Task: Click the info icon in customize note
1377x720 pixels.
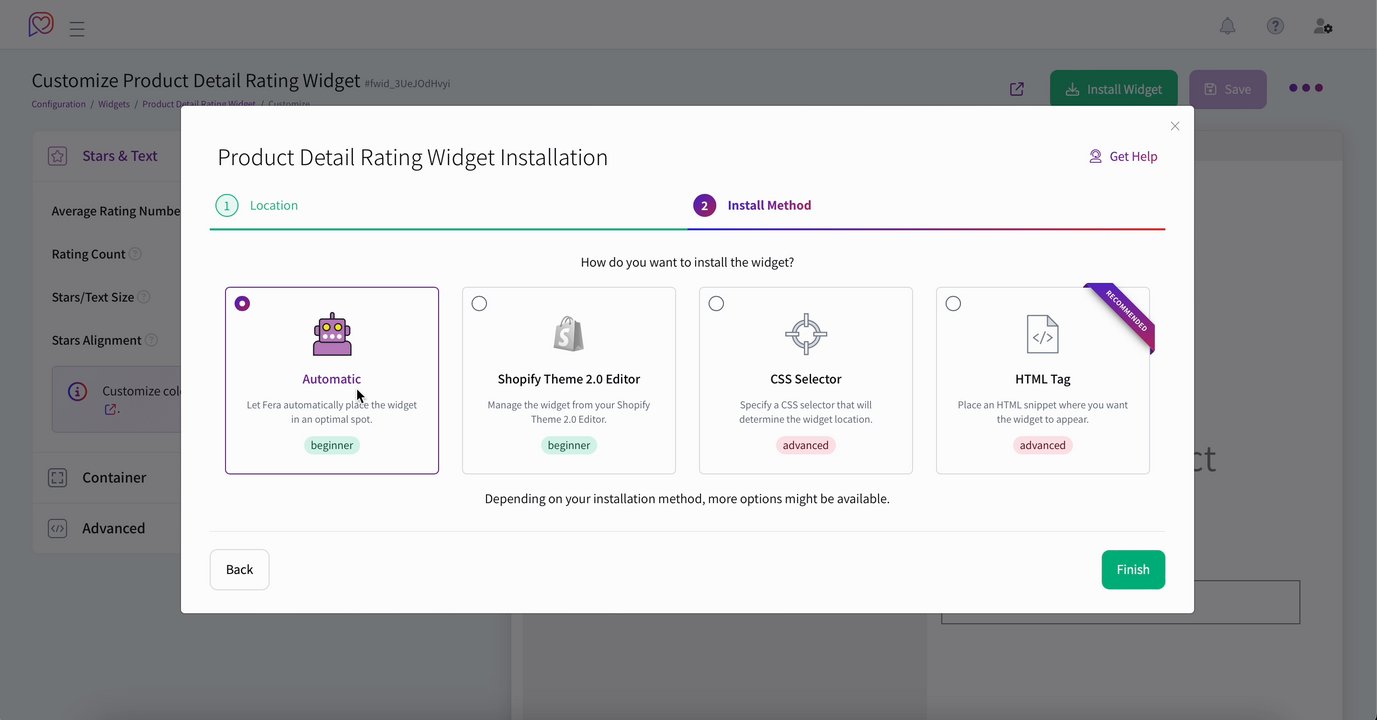Action: 77,392
